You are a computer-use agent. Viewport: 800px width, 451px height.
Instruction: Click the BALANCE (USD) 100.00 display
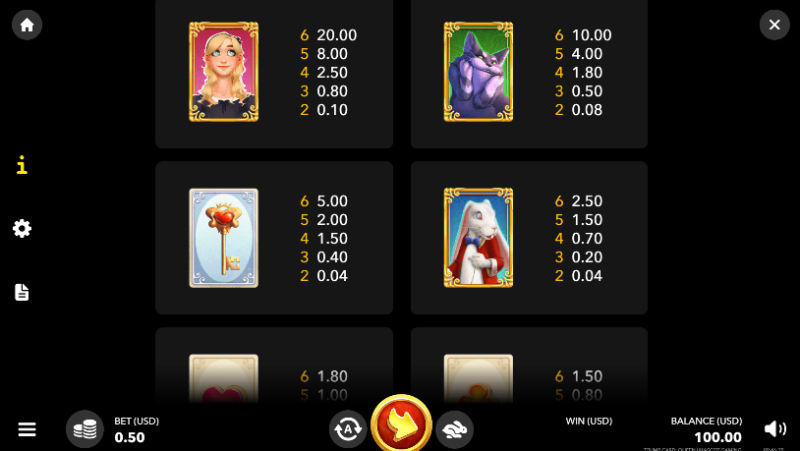pos(707,430)
